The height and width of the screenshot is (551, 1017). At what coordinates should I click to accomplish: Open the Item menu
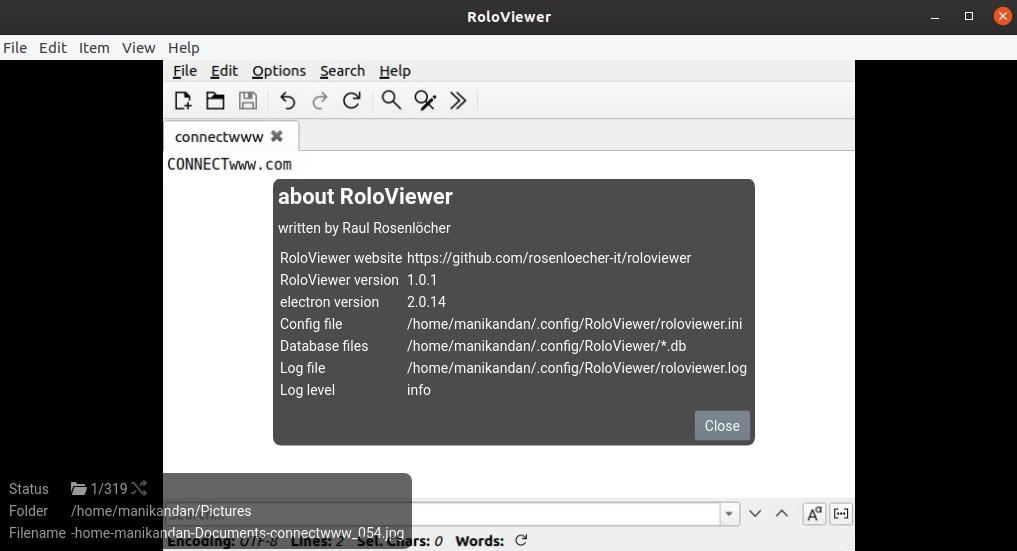pyautogui.click(x=94, y=48)
